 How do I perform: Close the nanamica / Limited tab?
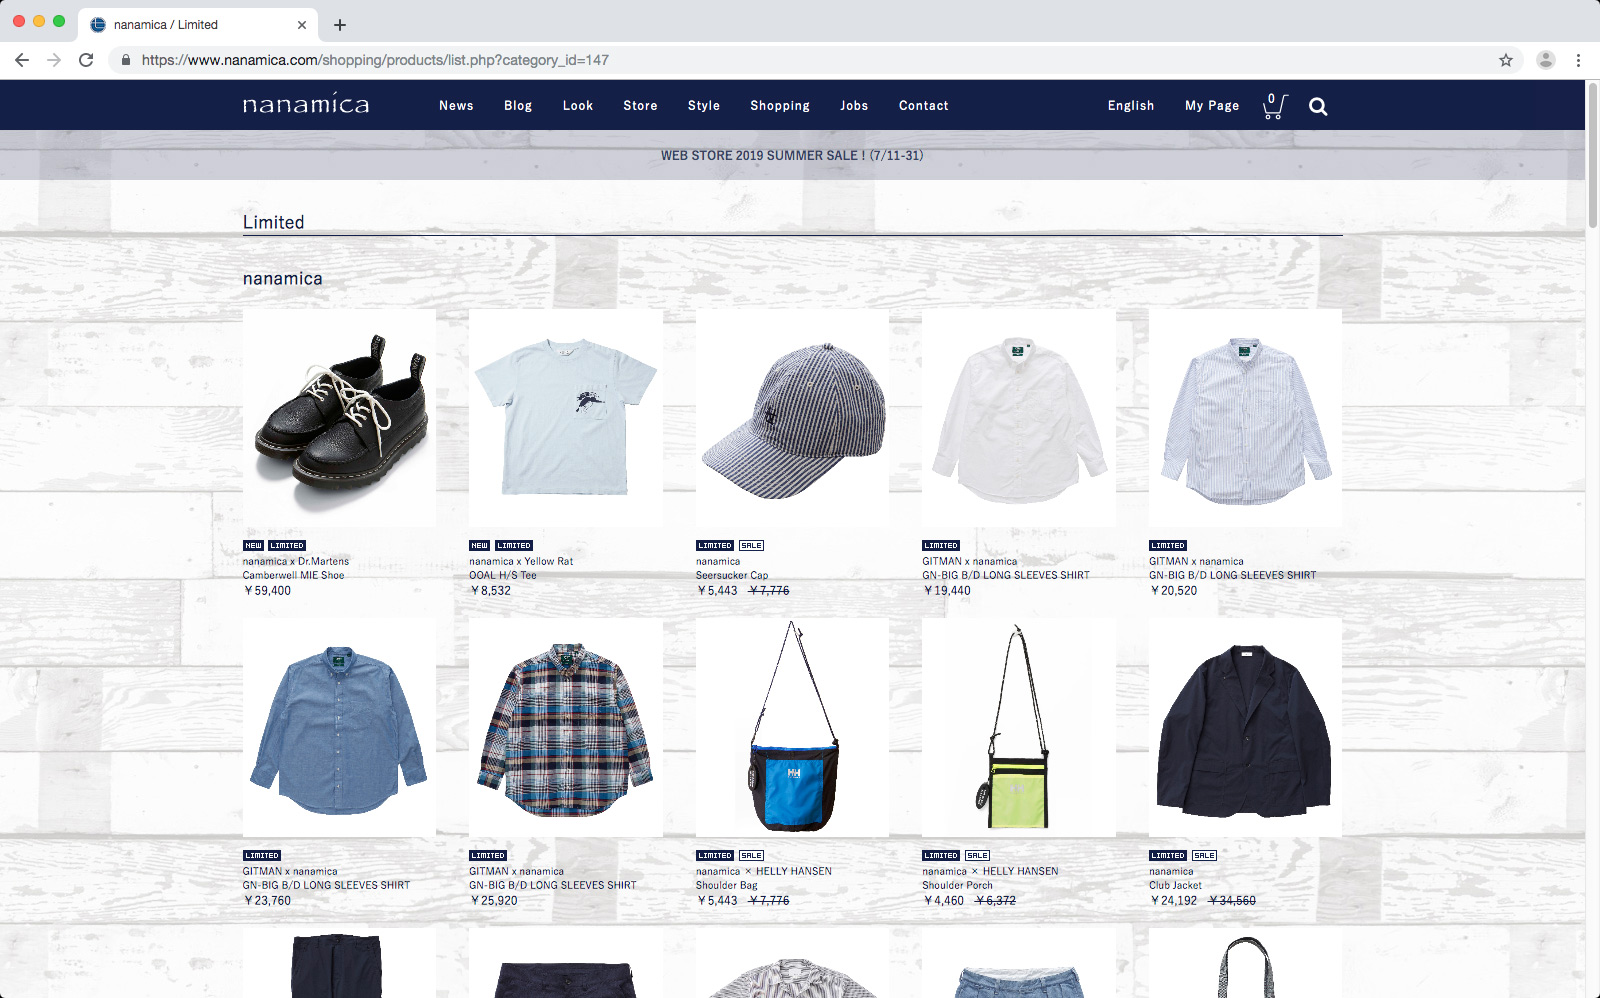click(302, 25)
